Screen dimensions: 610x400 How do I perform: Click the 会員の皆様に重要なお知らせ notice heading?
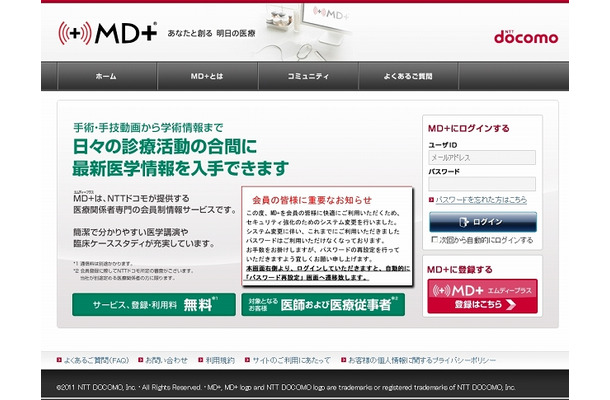click(312, 200)
